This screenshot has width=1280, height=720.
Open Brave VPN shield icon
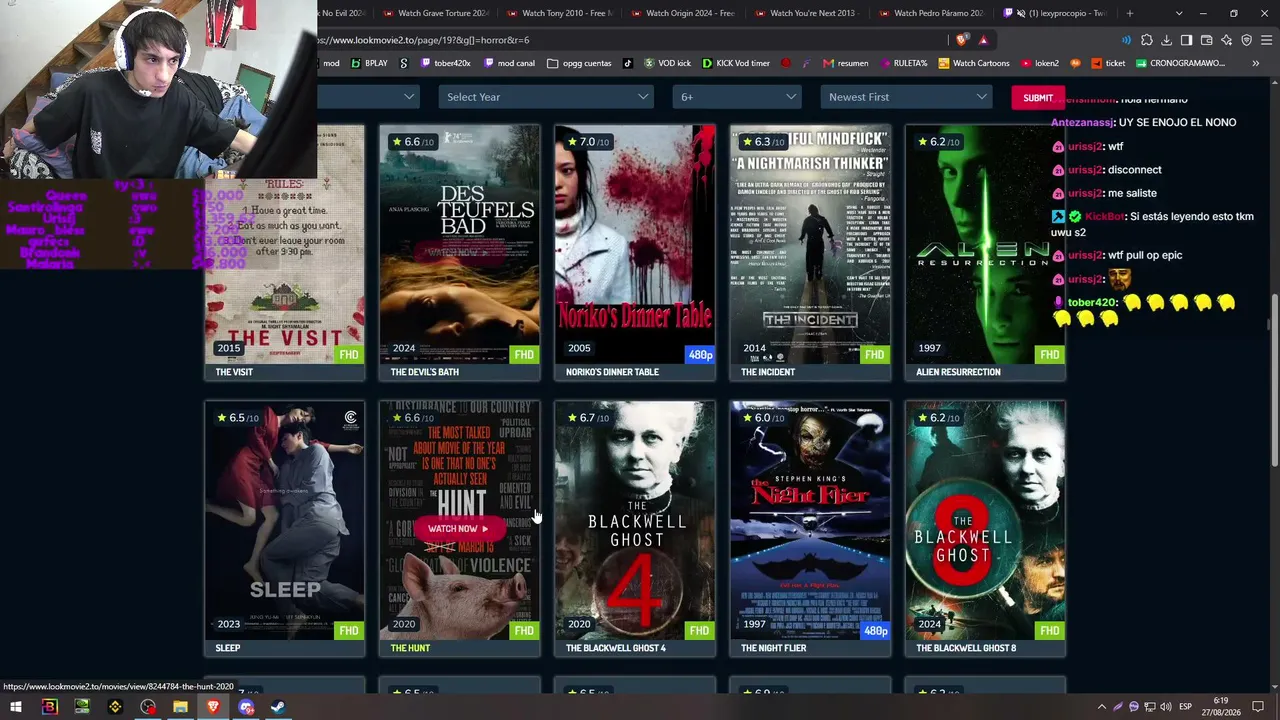pyautogui.click(x=1246, y=40)
